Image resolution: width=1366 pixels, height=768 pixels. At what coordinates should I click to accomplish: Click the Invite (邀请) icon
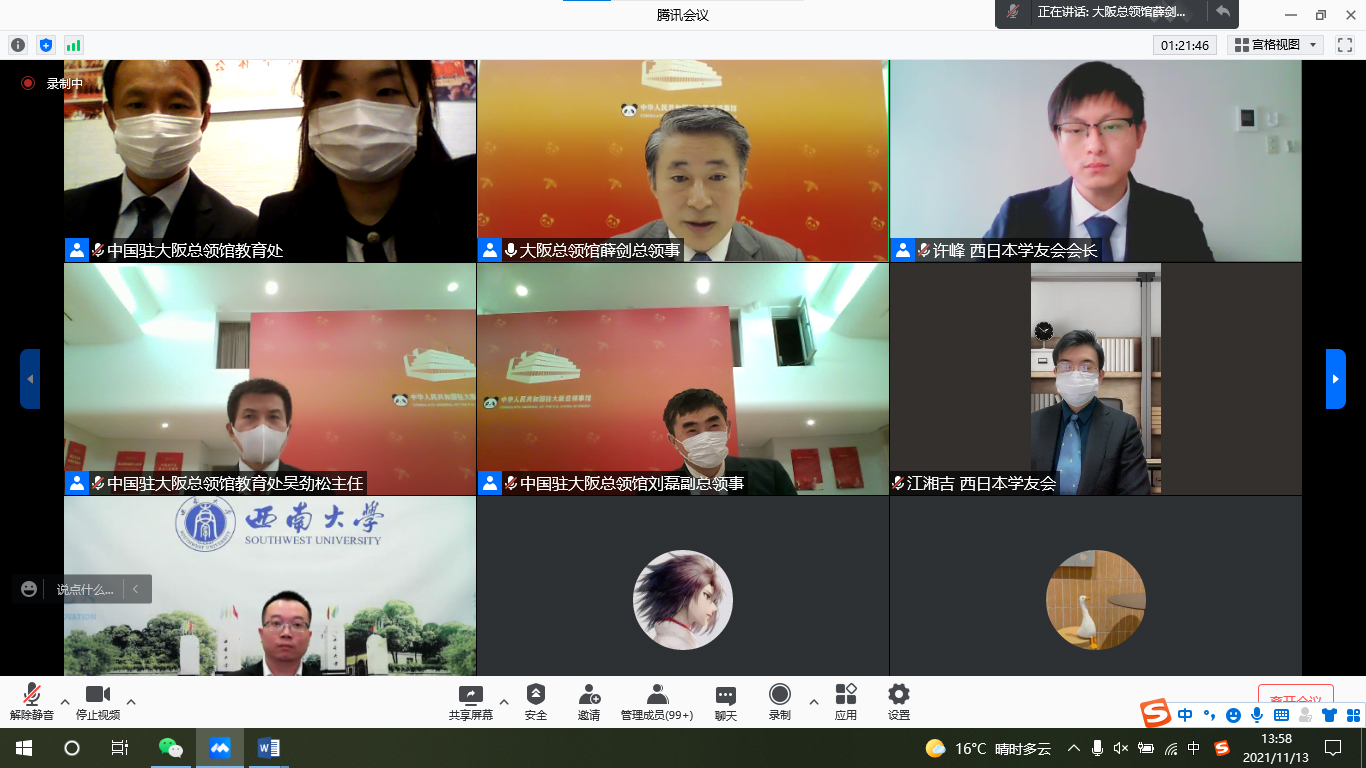point(589,701)
